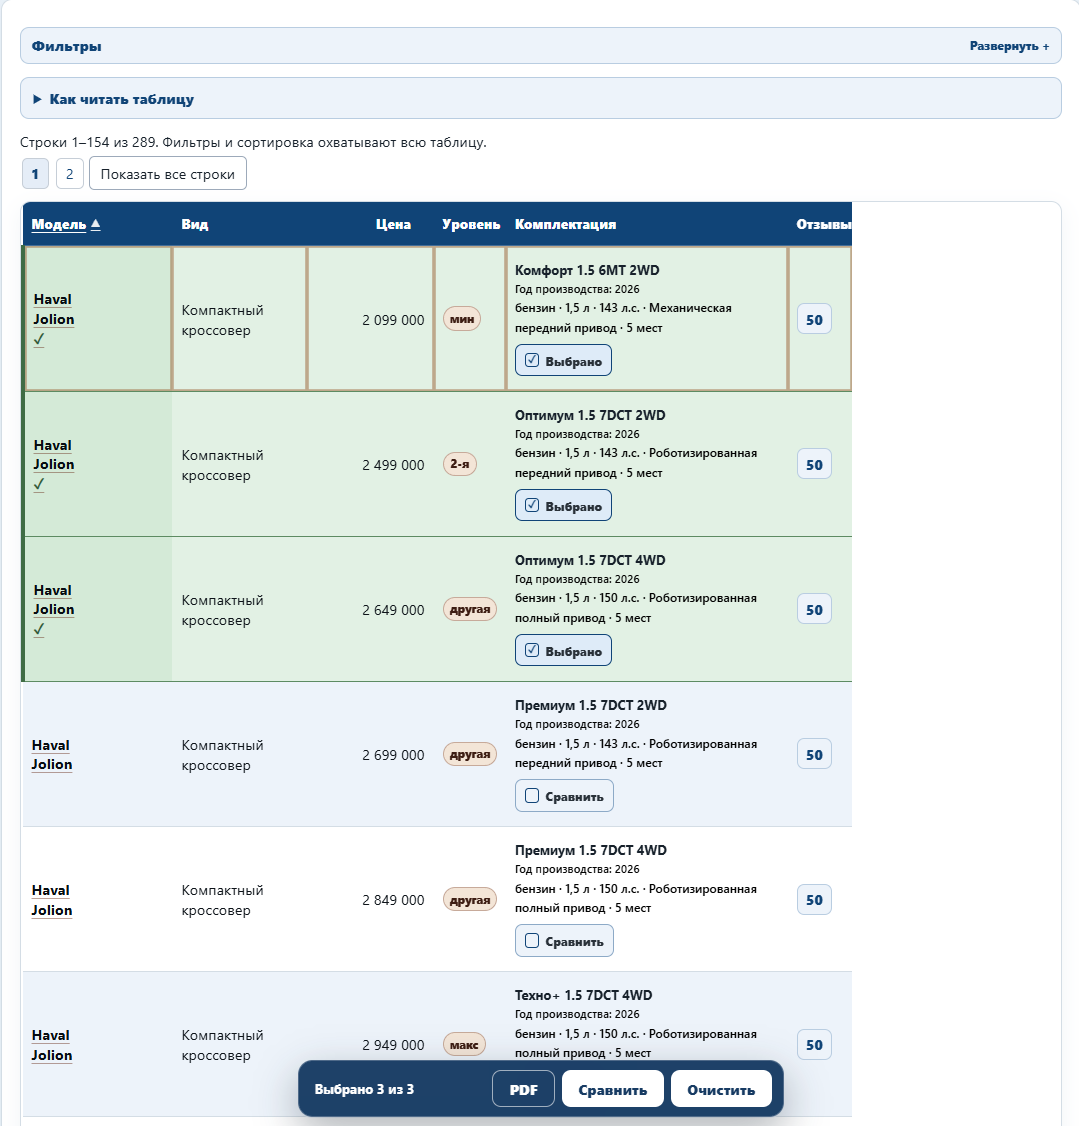The width and height of the screenshot is (1079, 1126).
Task: Click «другая» badge in the 2 699 000 row
Action: click(470, 754)
